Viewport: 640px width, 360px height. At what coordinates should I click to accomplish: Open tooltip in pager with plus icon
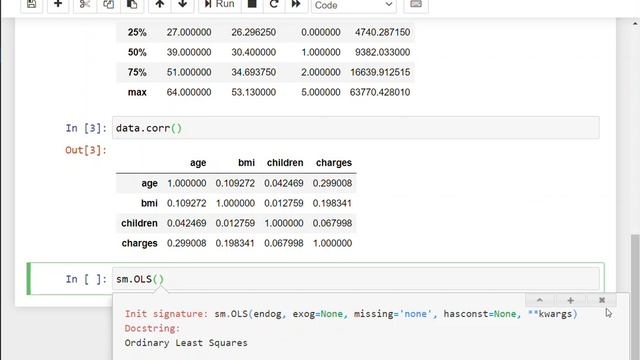[571, 300]
